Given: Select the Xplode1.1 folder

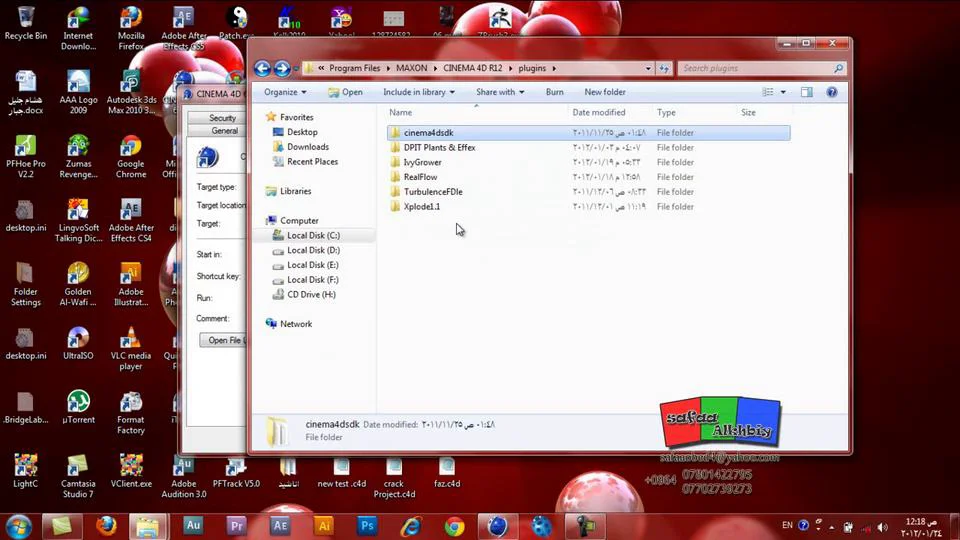Looking at the screenshot, I should click(x=588, y=206).
